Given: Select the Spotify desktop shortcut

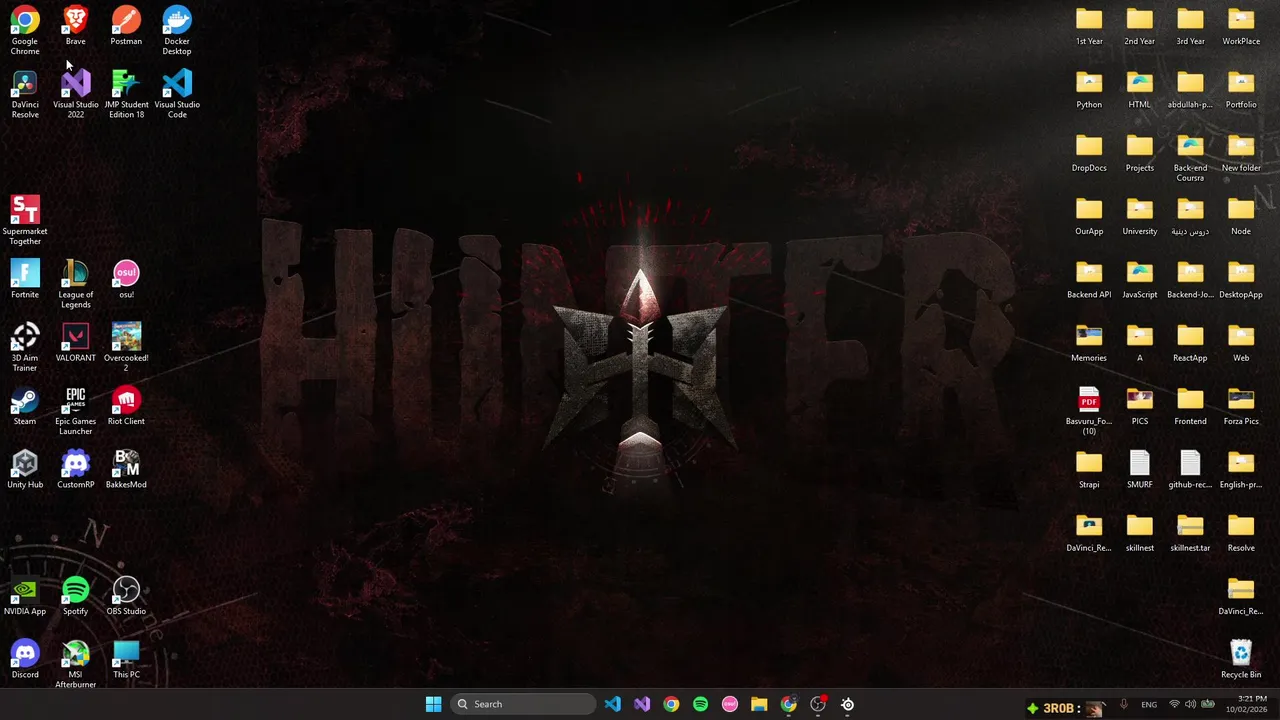Looking at the screenshot, I should click(x=75, y=596).
